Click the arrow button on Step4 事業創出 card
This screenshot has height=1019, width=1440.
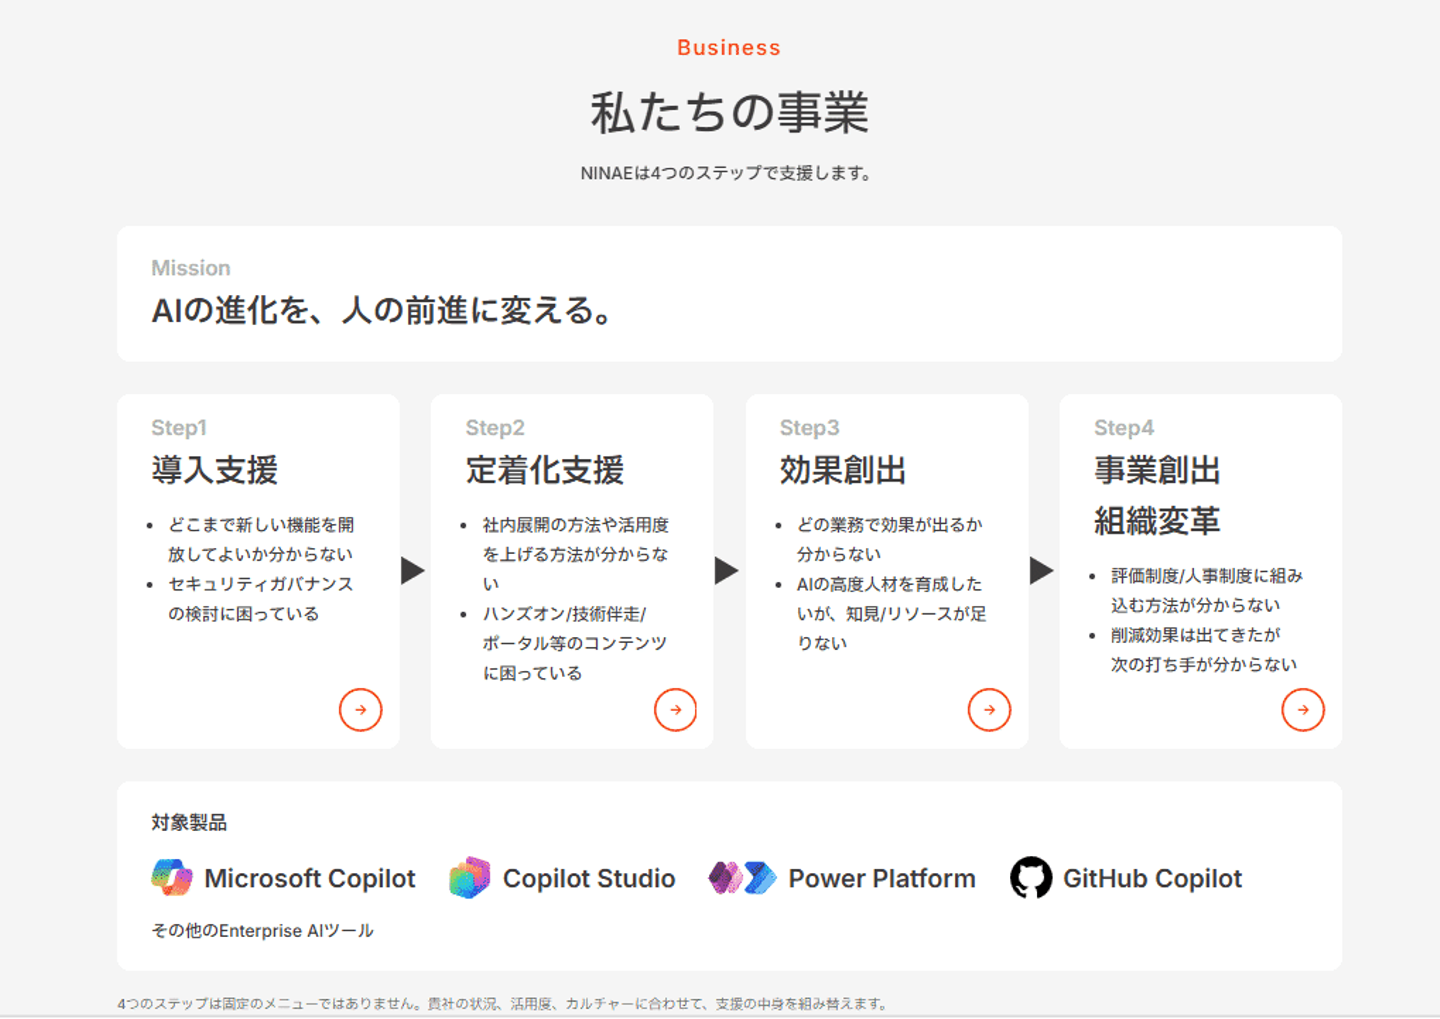(1303, 710)
